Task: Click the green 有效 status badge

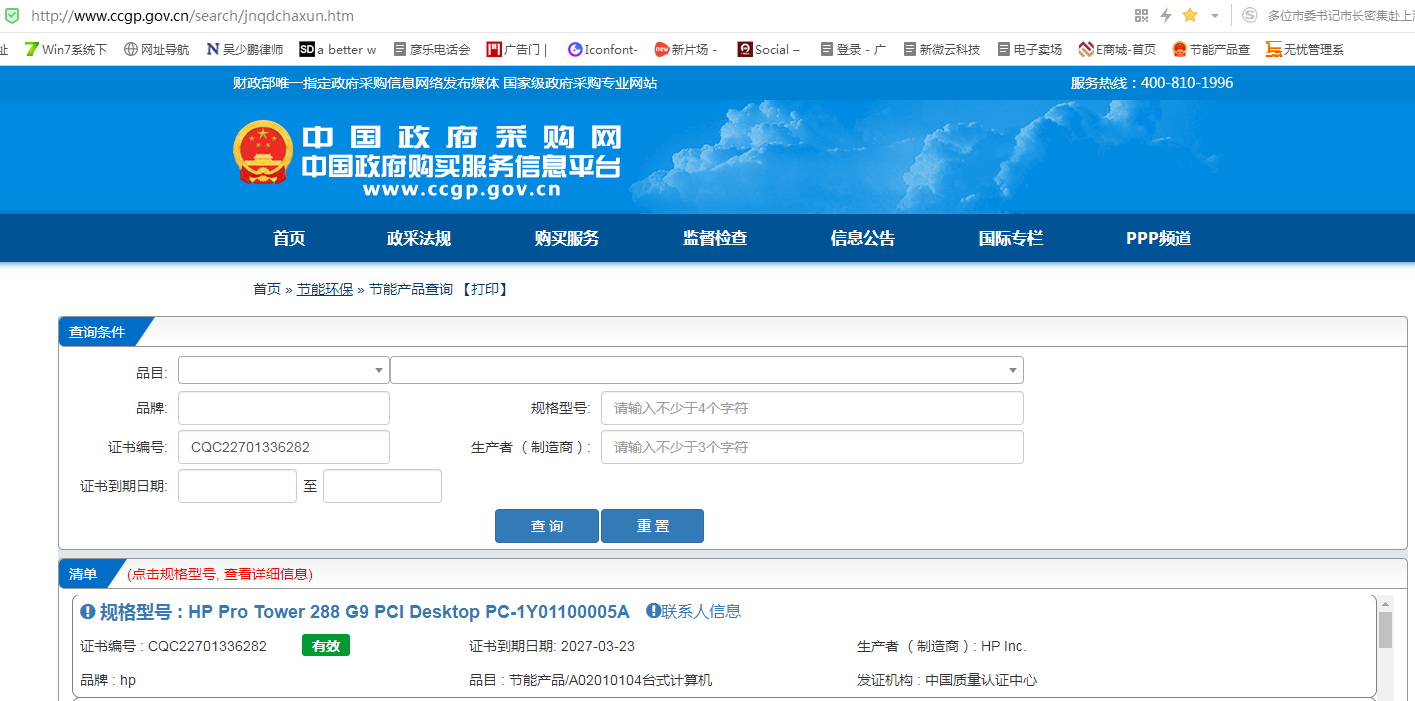Action: click(326, 646)
